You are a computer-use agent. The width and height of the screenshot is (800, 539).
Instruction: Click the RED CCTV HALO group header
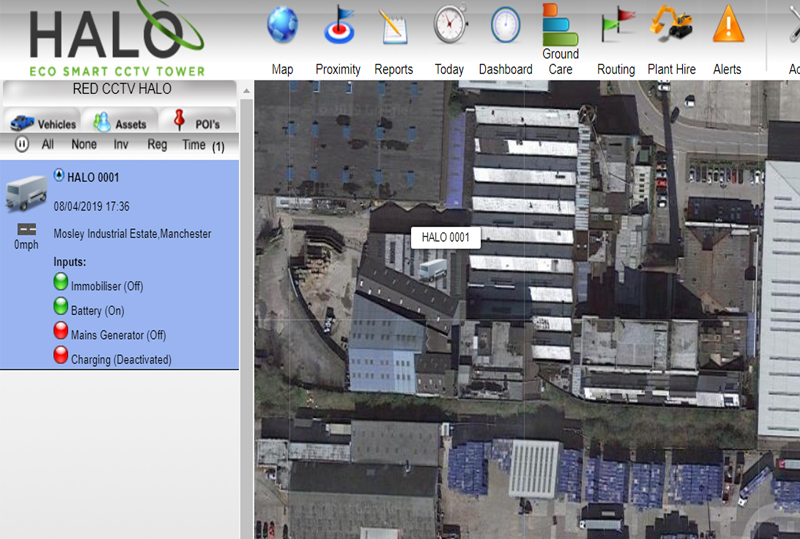coord(121,89)
